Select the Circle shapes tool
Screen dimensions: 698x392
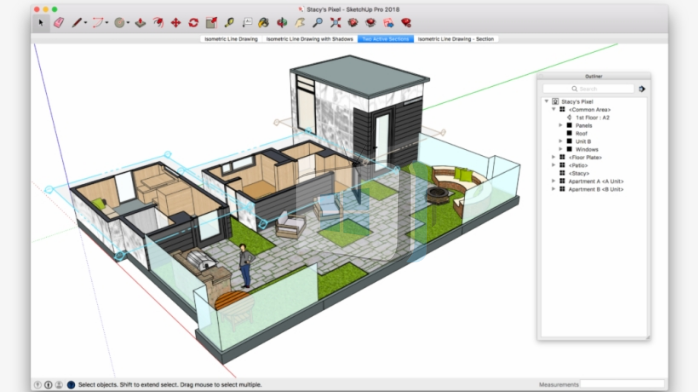pyautogui.click(x=119, y=23)
